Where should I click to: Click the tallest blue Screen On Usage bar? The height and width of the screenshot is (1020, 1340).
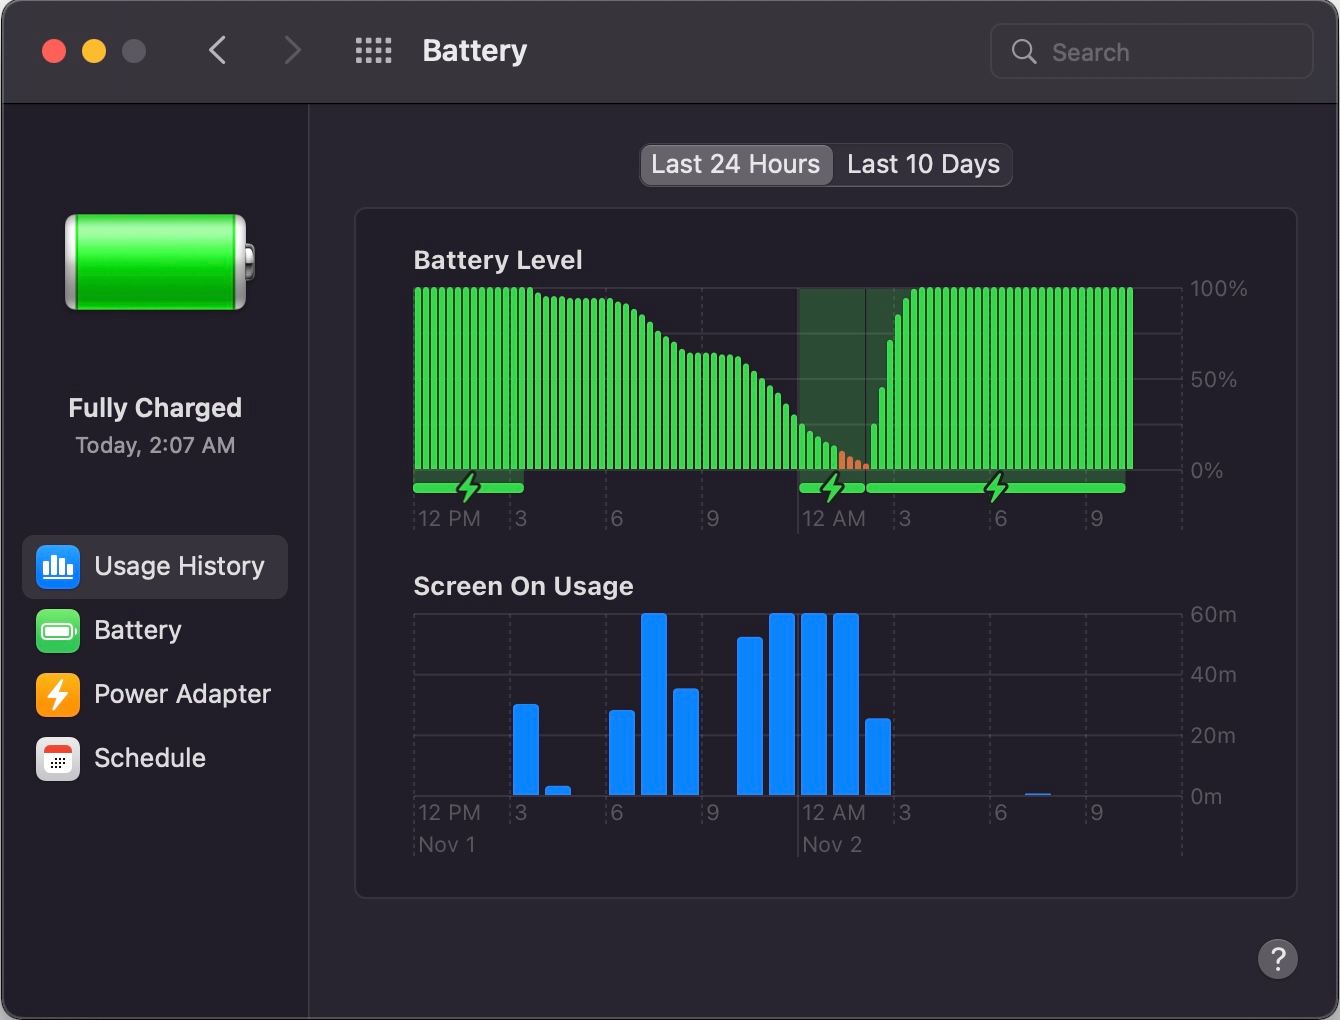(656, 700)
